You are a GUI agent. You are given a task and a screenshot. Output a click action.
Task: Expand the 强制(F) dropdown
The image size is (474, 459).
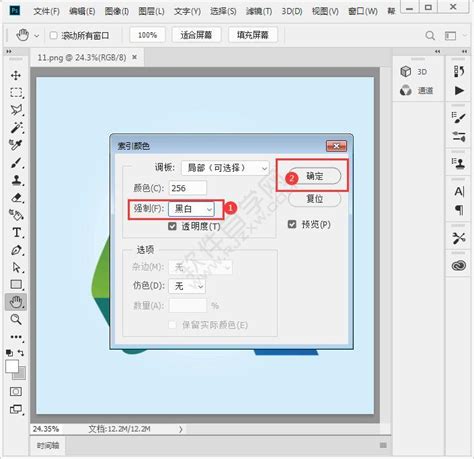point(191,209)
